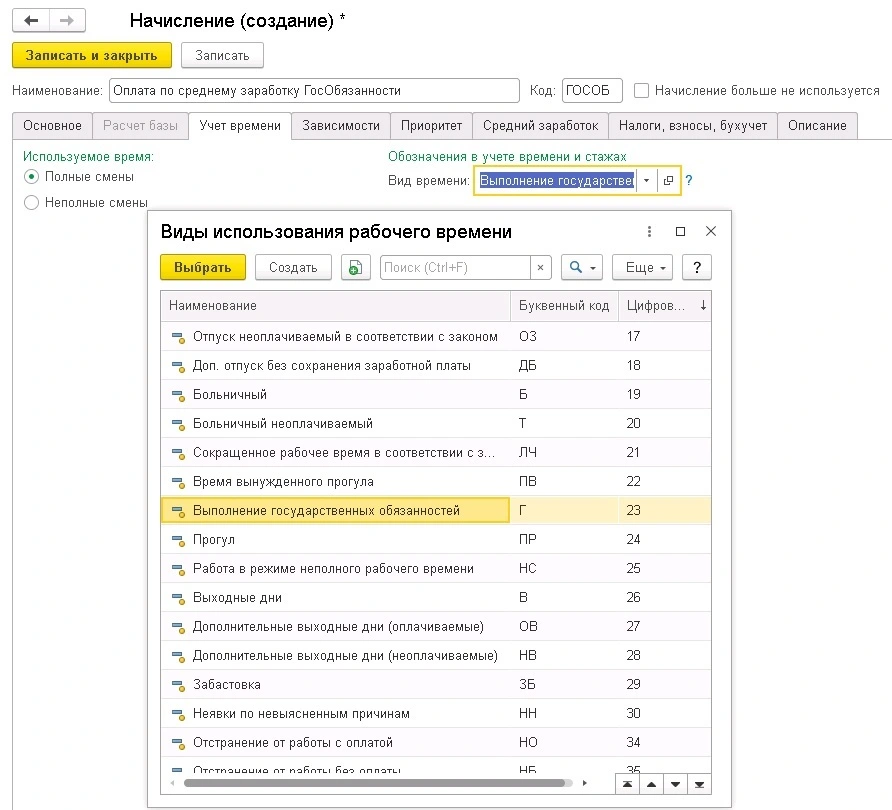Click the back navigation arrow
This screenshot has width=892, height=810.
click(31, 20)
